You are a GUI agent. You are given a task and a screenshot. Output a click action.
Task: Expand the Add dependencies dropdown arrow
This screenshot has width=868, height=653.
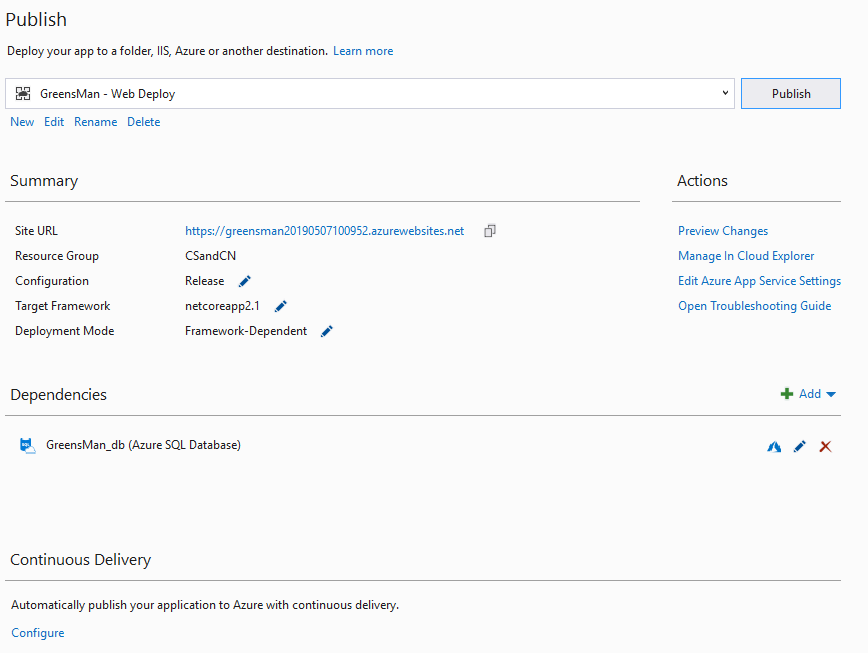[x=830, y=395]
